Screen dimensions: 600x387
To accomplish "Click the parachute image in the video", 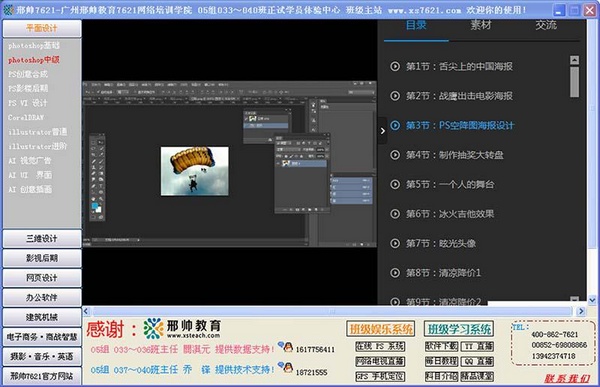I will (x=195, y=171).
